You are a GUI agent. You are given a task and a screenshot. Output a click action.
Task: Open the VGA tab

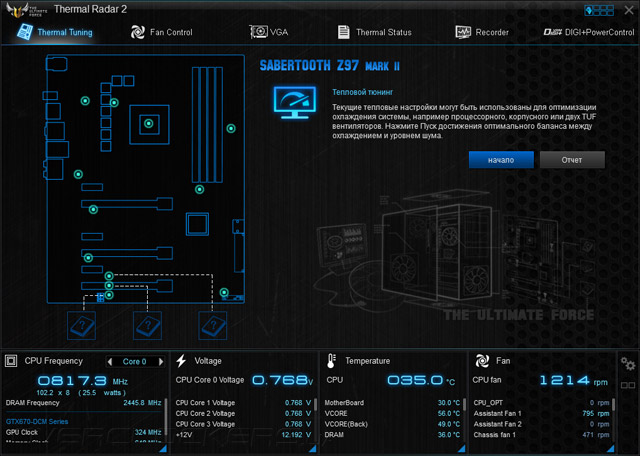pyautogui.click(x=269, y=32)
